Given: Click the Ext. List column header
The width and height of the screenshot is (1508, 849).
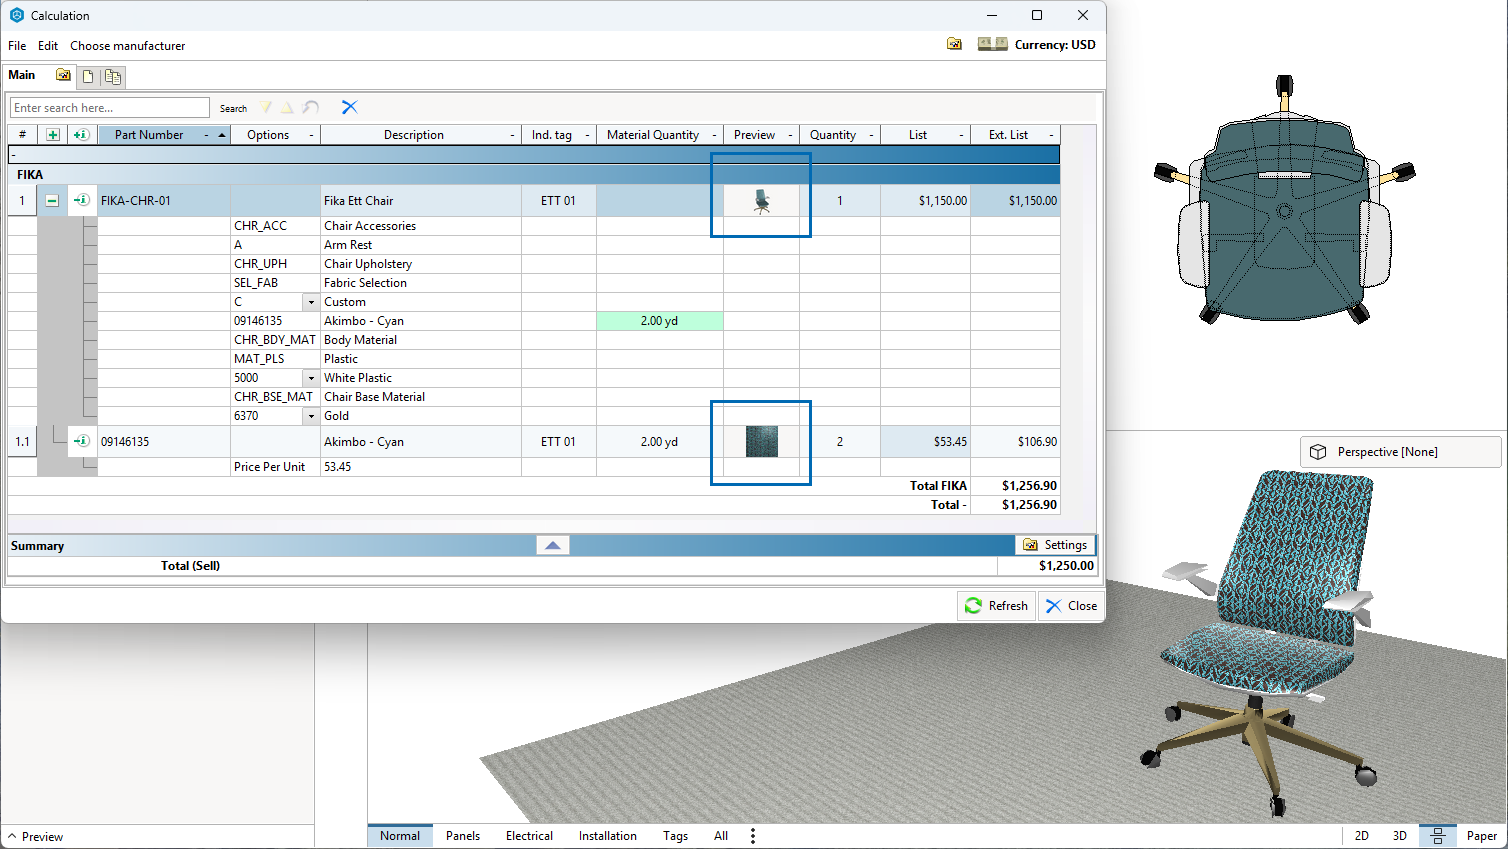Looking at the screenshot, I should tap(1015, 135).
